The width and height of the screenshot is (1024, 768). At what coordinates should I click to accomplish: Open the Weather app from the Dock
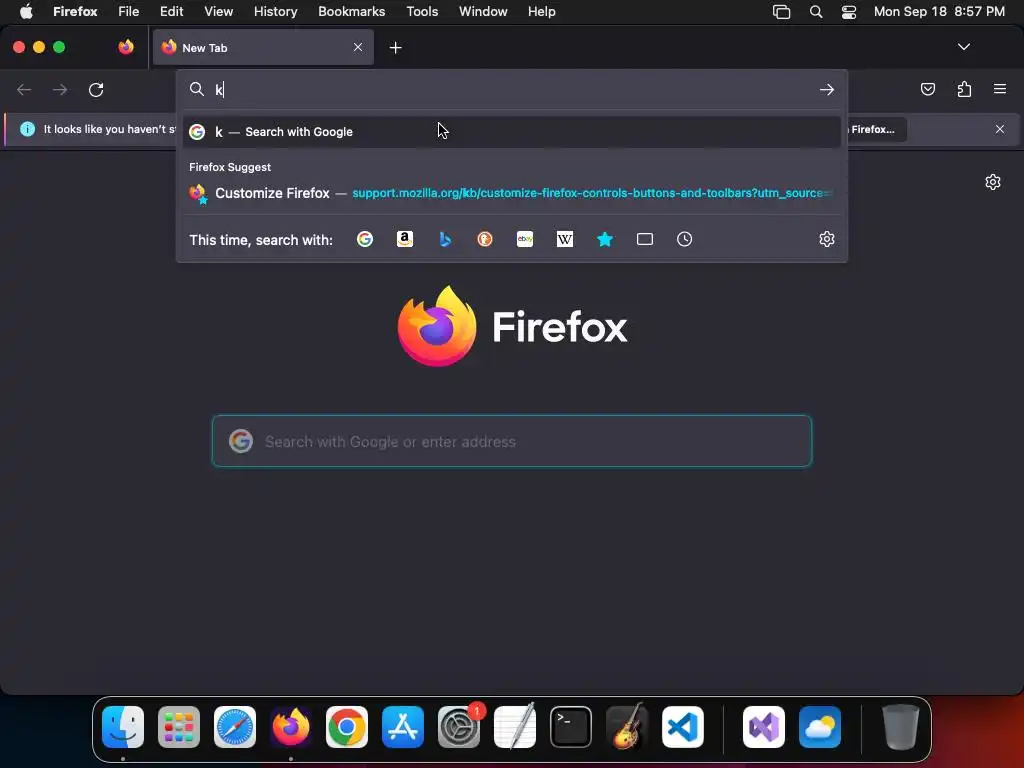tap(820, 727)
